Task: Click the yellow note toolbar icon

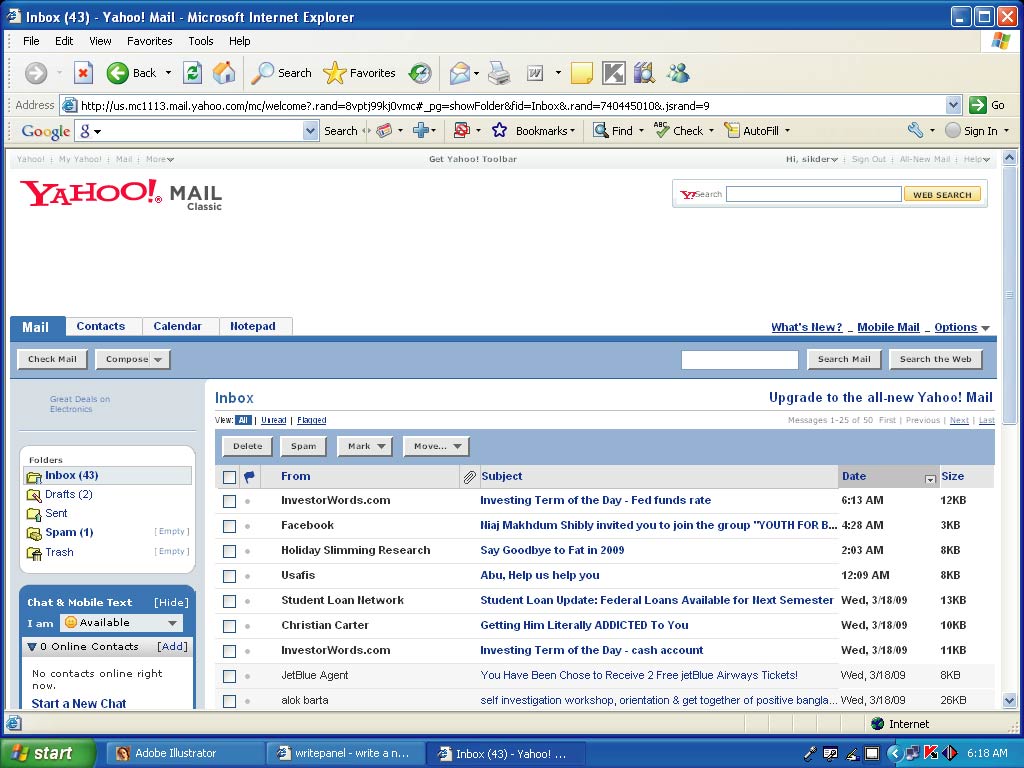Action: [x=581, y=73]
